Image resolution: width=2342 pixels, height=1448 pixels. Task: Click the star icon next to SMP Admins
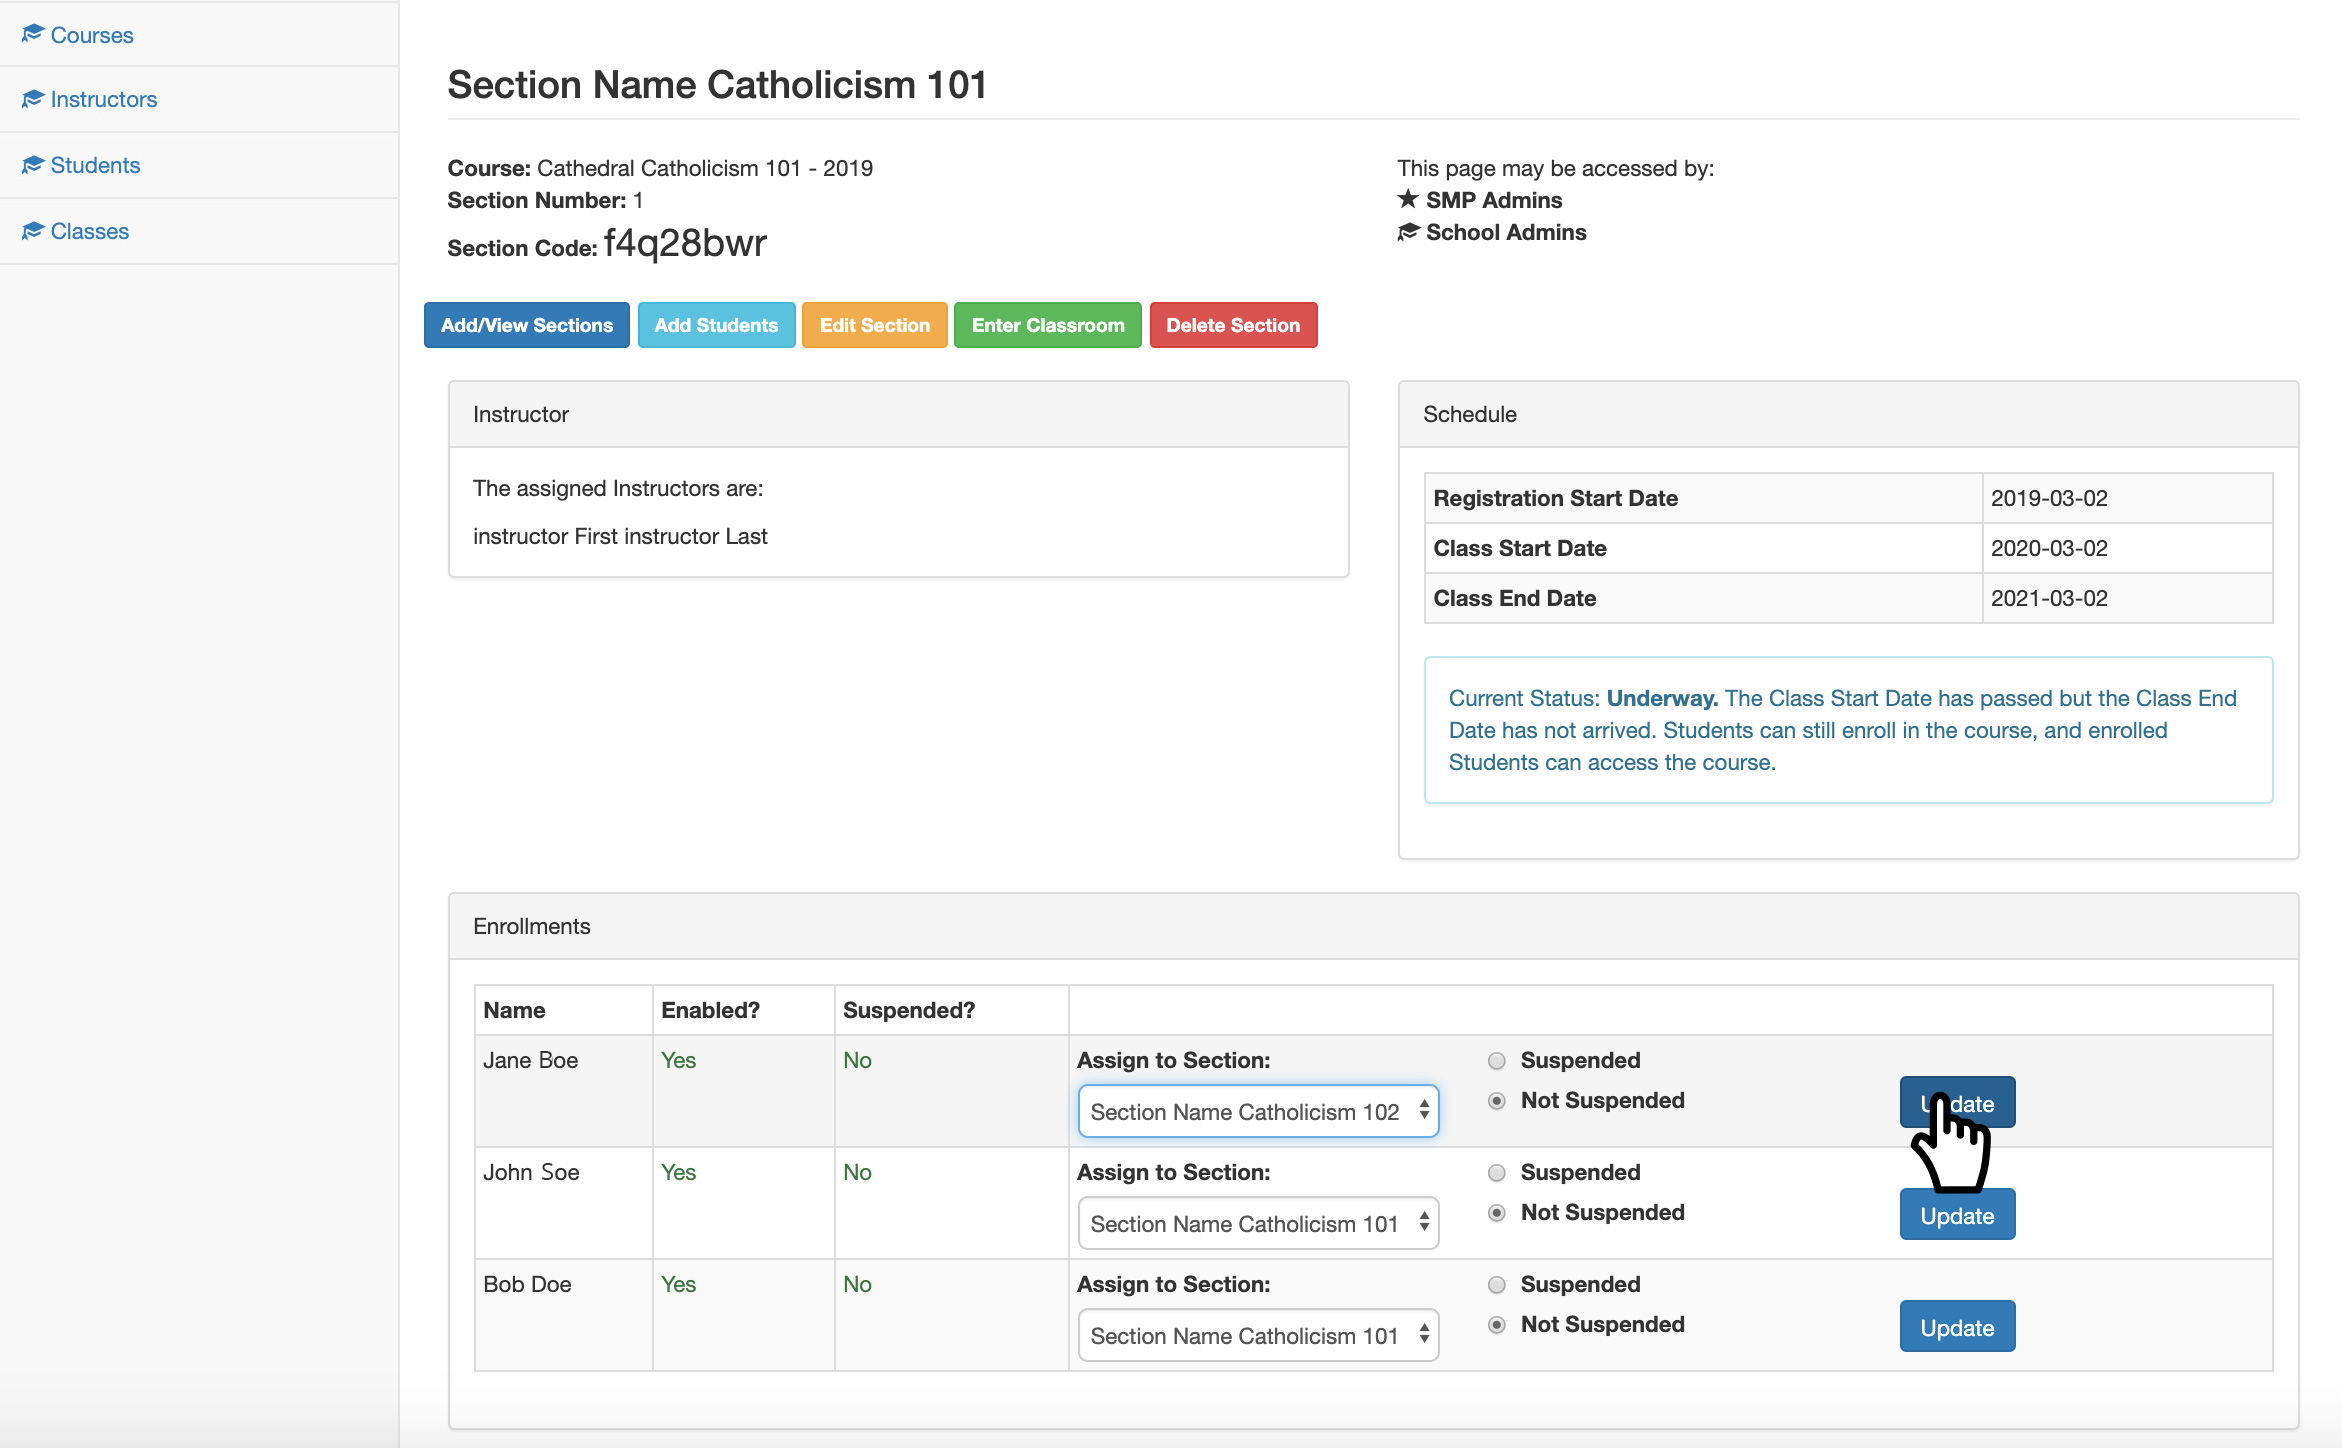tap(1408, 199)
